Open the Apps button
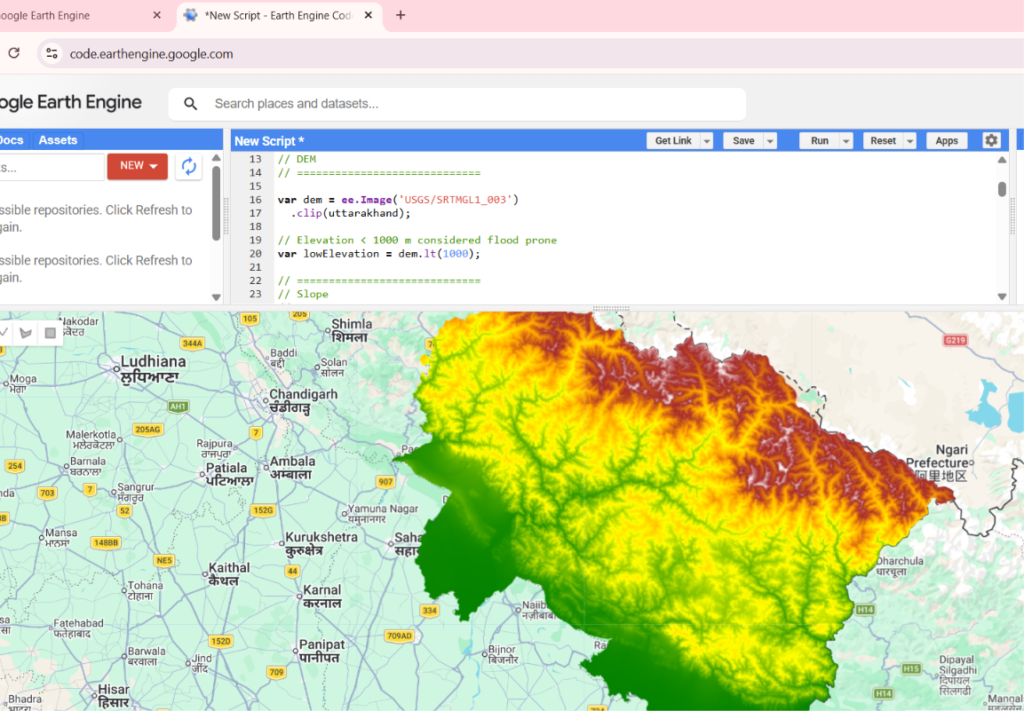 pyautogui.click(x=946, y=141)
